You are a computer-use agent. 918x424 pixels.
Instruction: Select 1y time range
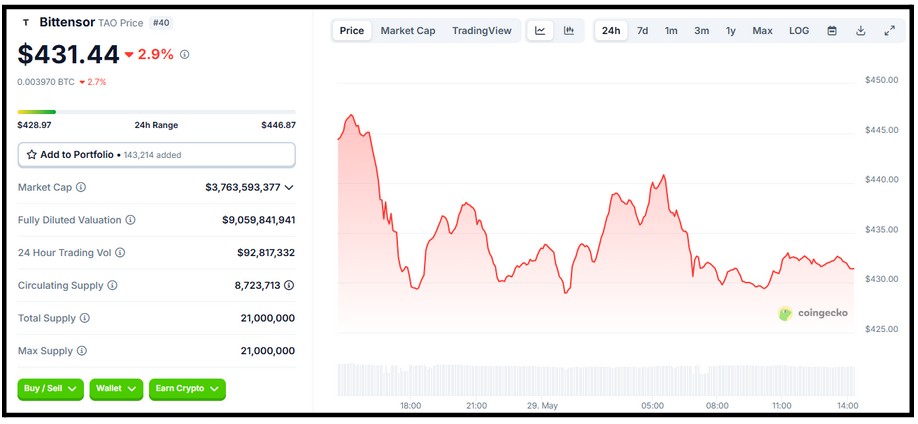(x=731, y=31)
